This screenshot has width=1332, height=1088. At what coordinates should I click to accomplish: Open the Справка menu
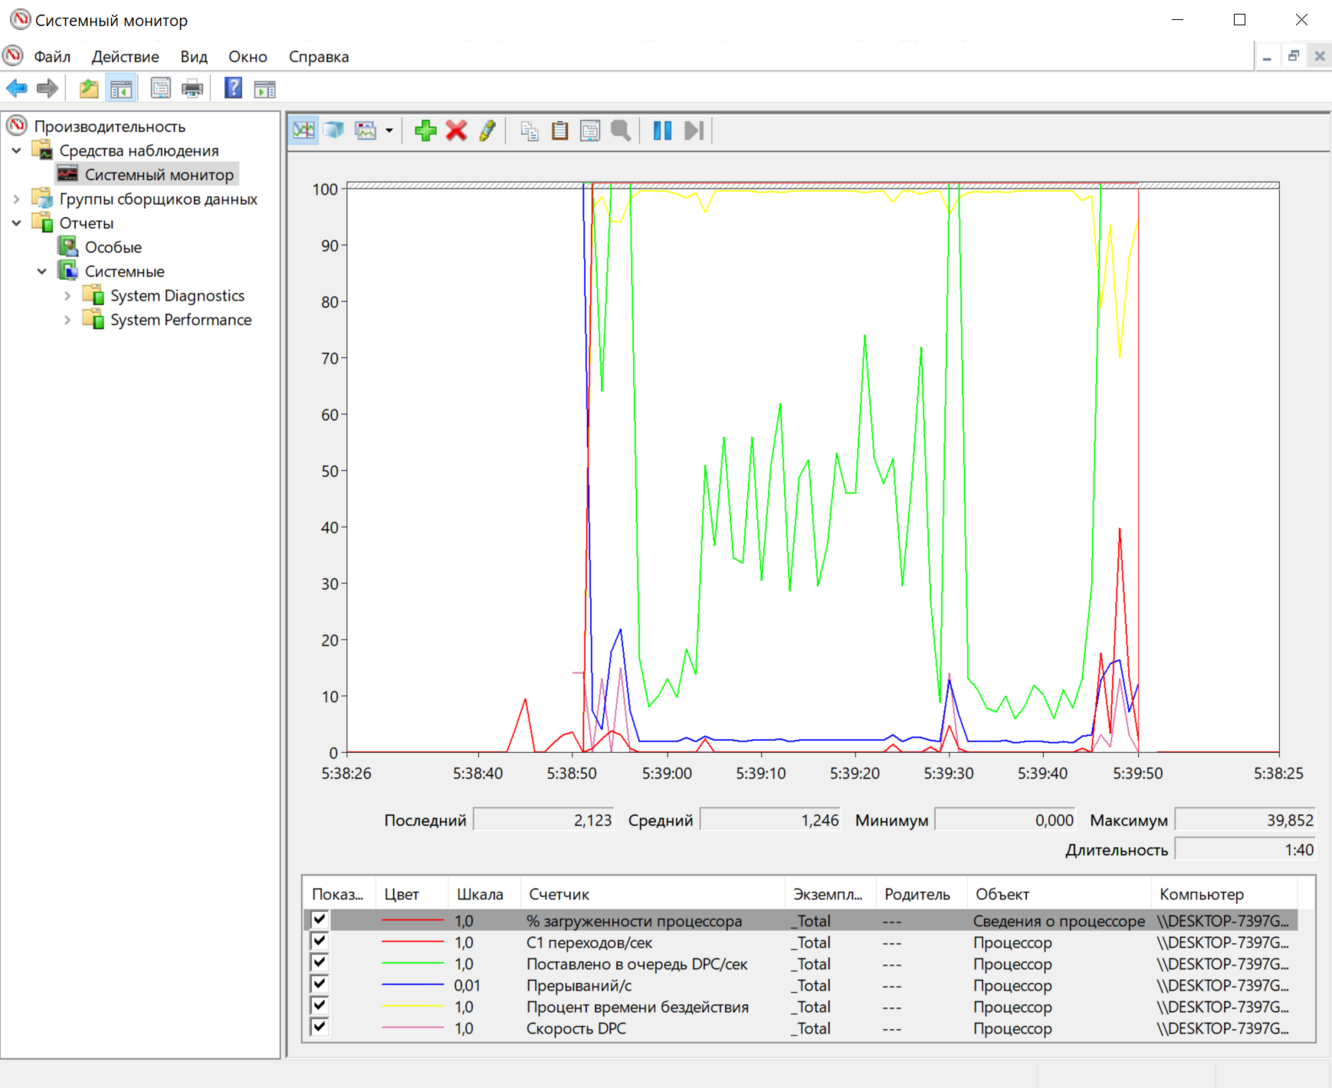(x=318, y=57)
